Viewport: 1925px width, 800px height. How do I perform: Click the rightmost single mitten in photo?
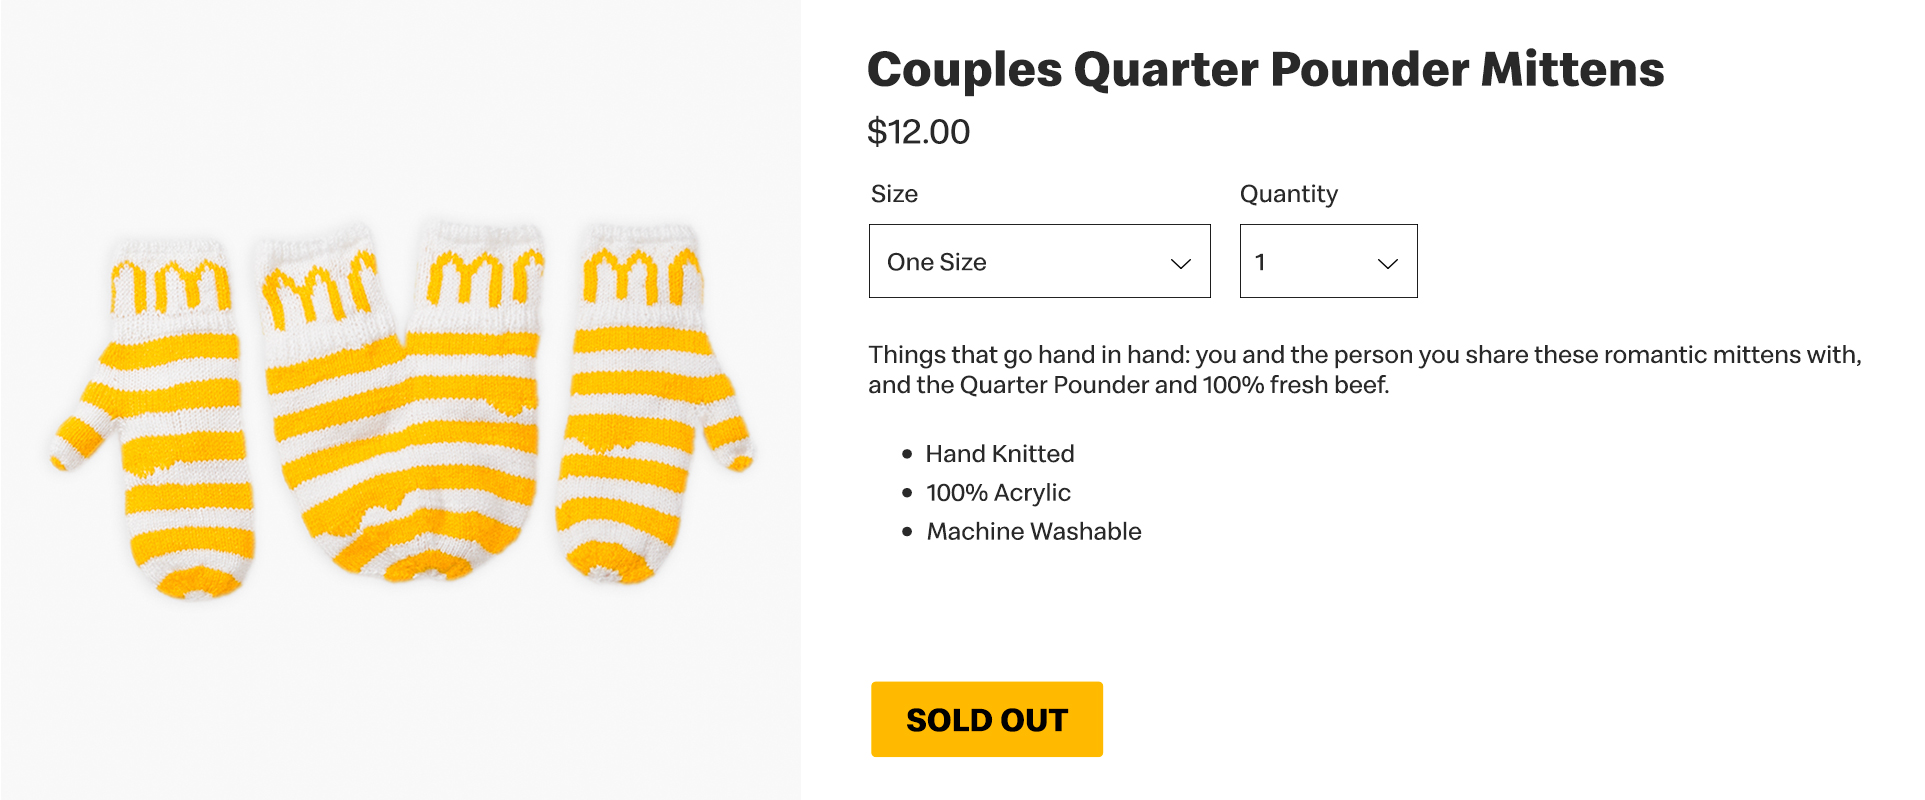(x=648, y=405)
